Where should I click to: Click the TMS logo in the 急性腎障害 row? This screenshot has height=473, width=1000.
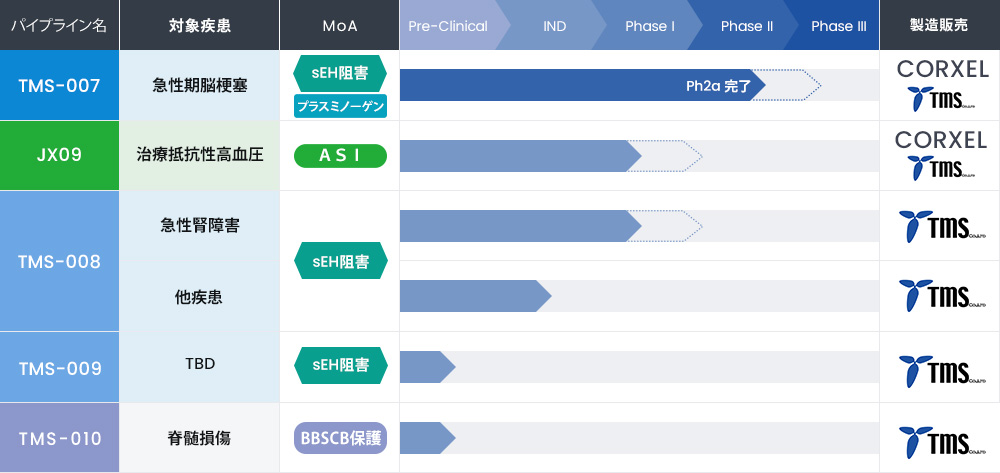click(940, 226)
